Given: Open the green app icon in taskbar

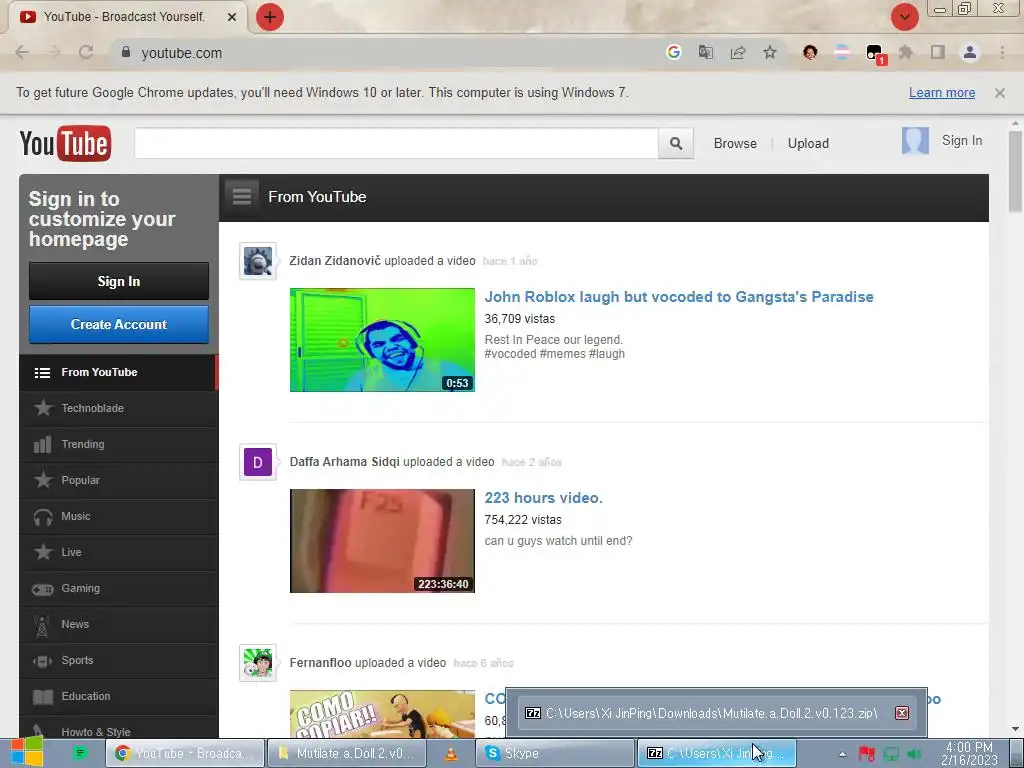Looking at the screenshot, I should click(x=80, y=754).
